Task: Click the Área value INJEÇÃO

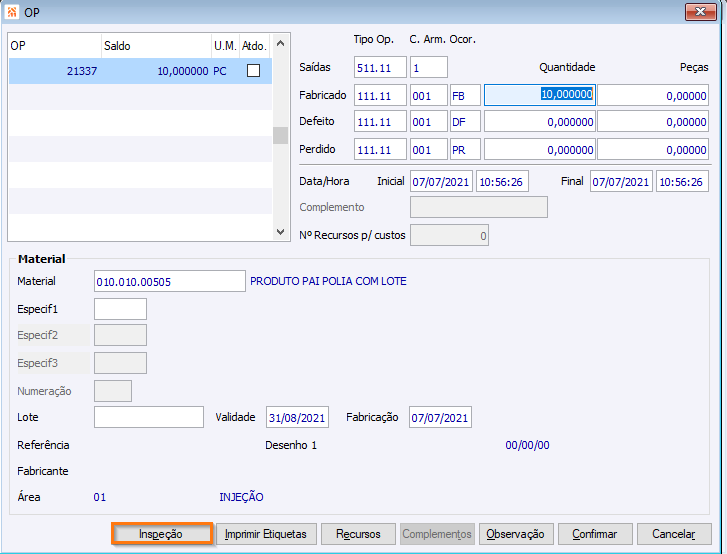Action: (x=241, y=497)
